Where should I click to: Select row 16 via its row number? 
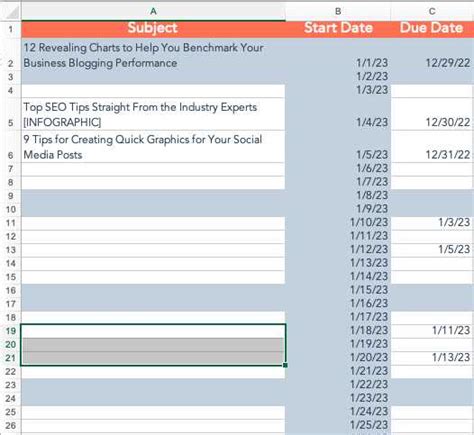click(11, 291)
